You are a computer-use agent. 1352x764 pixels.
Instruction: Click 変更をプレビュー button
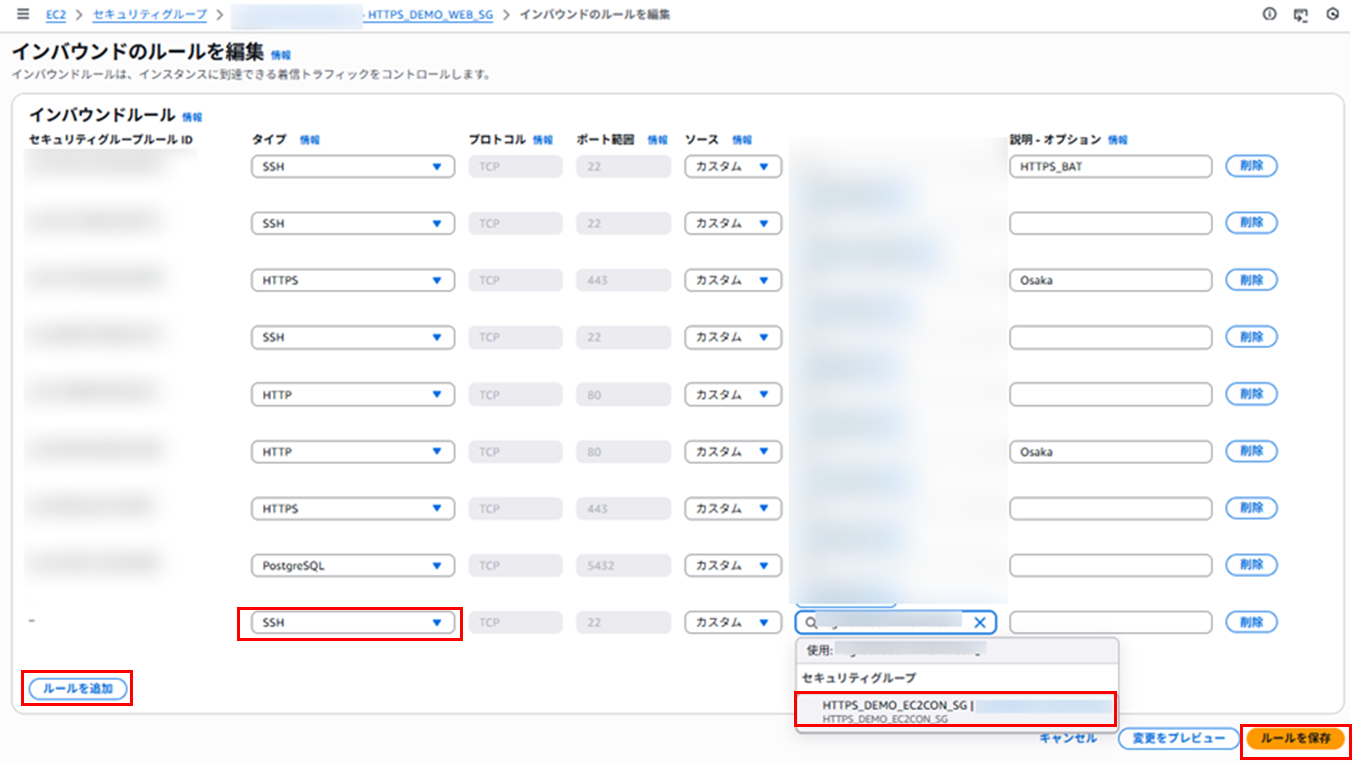tap(1178, 739)
